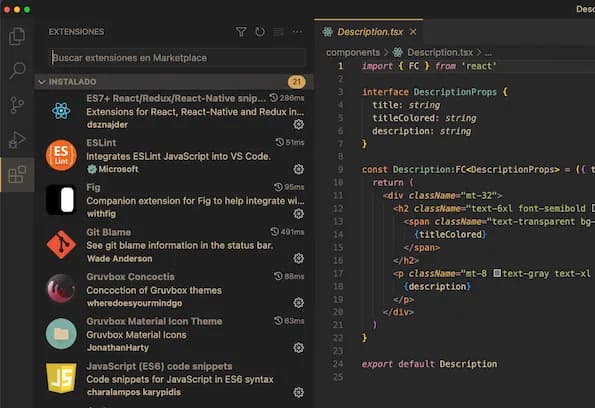Viewport: 595px width, 408px height.
Task: Open the Source Control view
Action: (x=17, y=105)
